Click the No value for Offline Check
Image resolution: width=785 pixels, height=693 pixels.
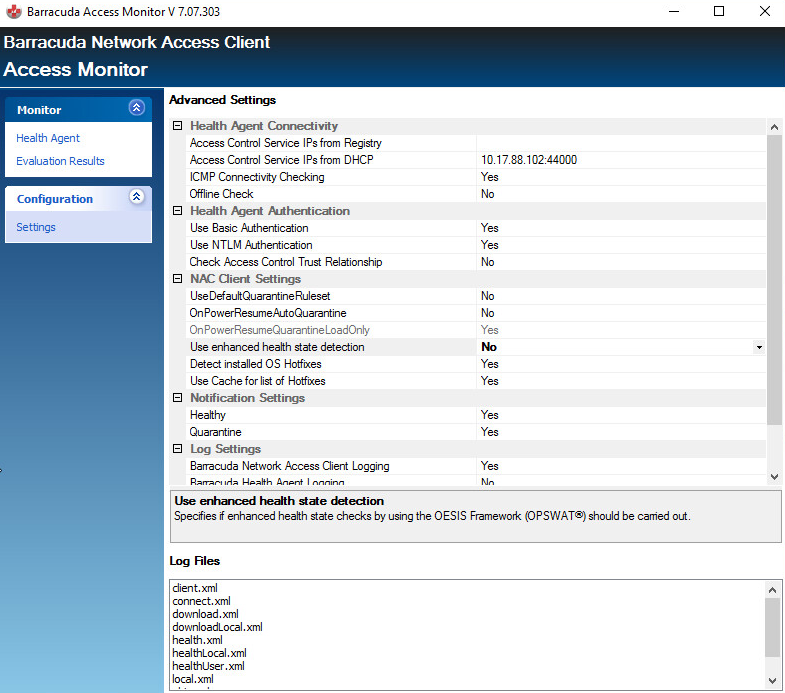487,194
